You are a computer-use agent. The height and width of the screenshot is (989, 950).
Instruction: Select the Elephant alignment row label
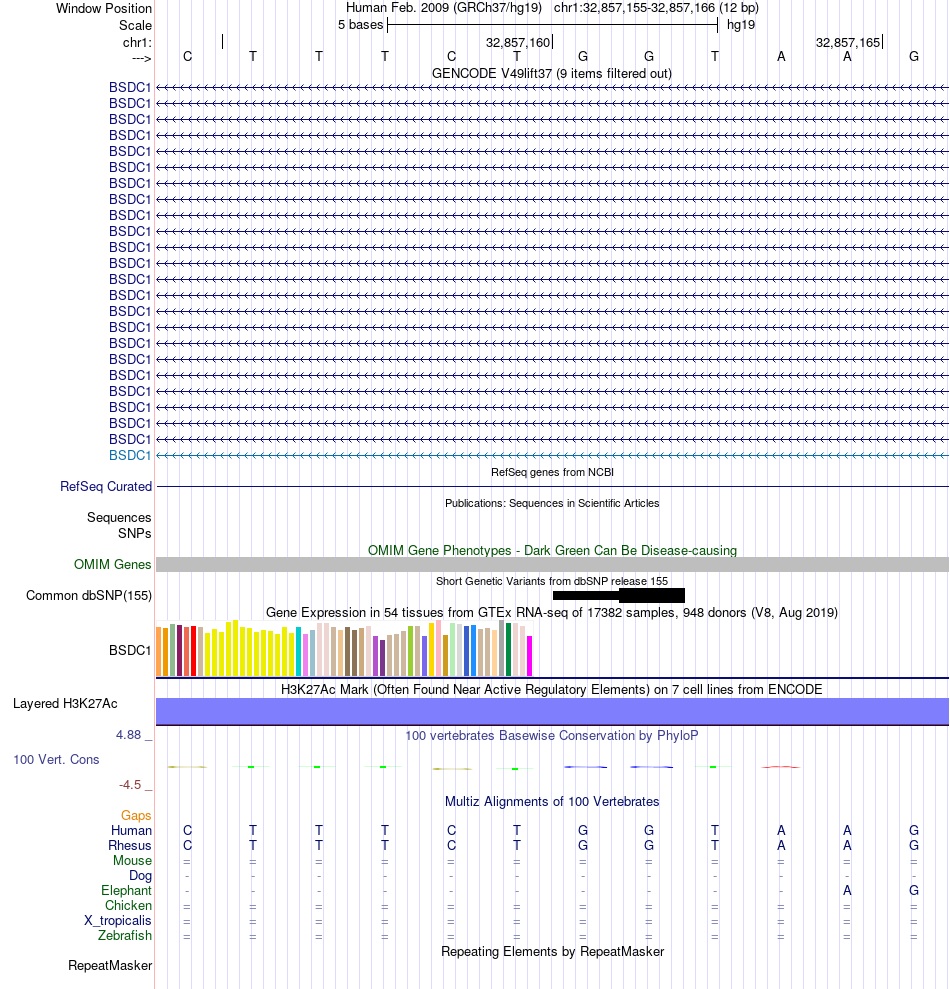tap(126, 891)
